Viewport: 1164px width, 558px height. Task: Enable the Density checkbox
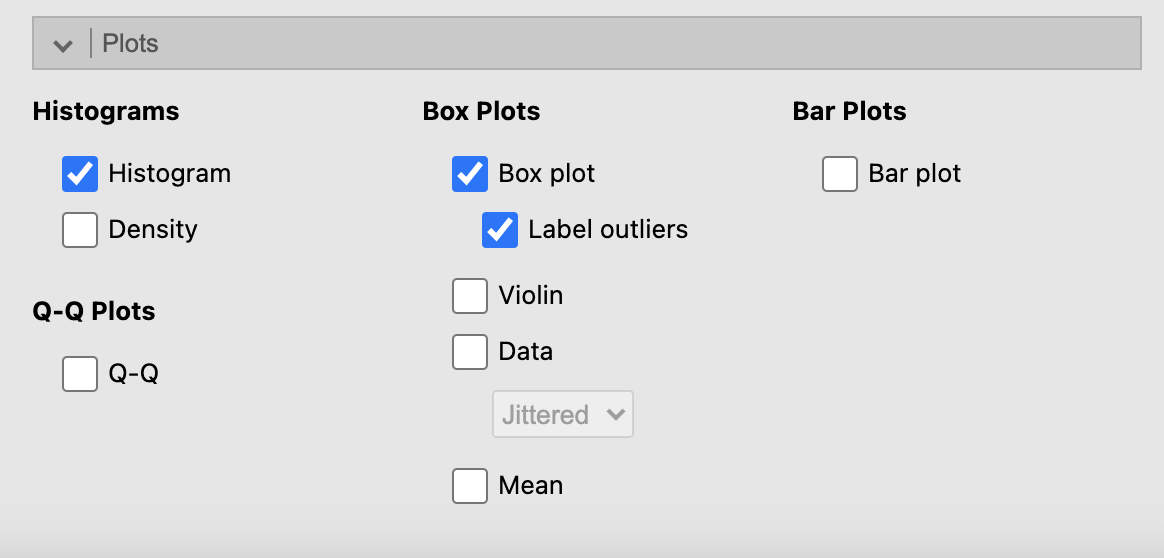[80, 230]
